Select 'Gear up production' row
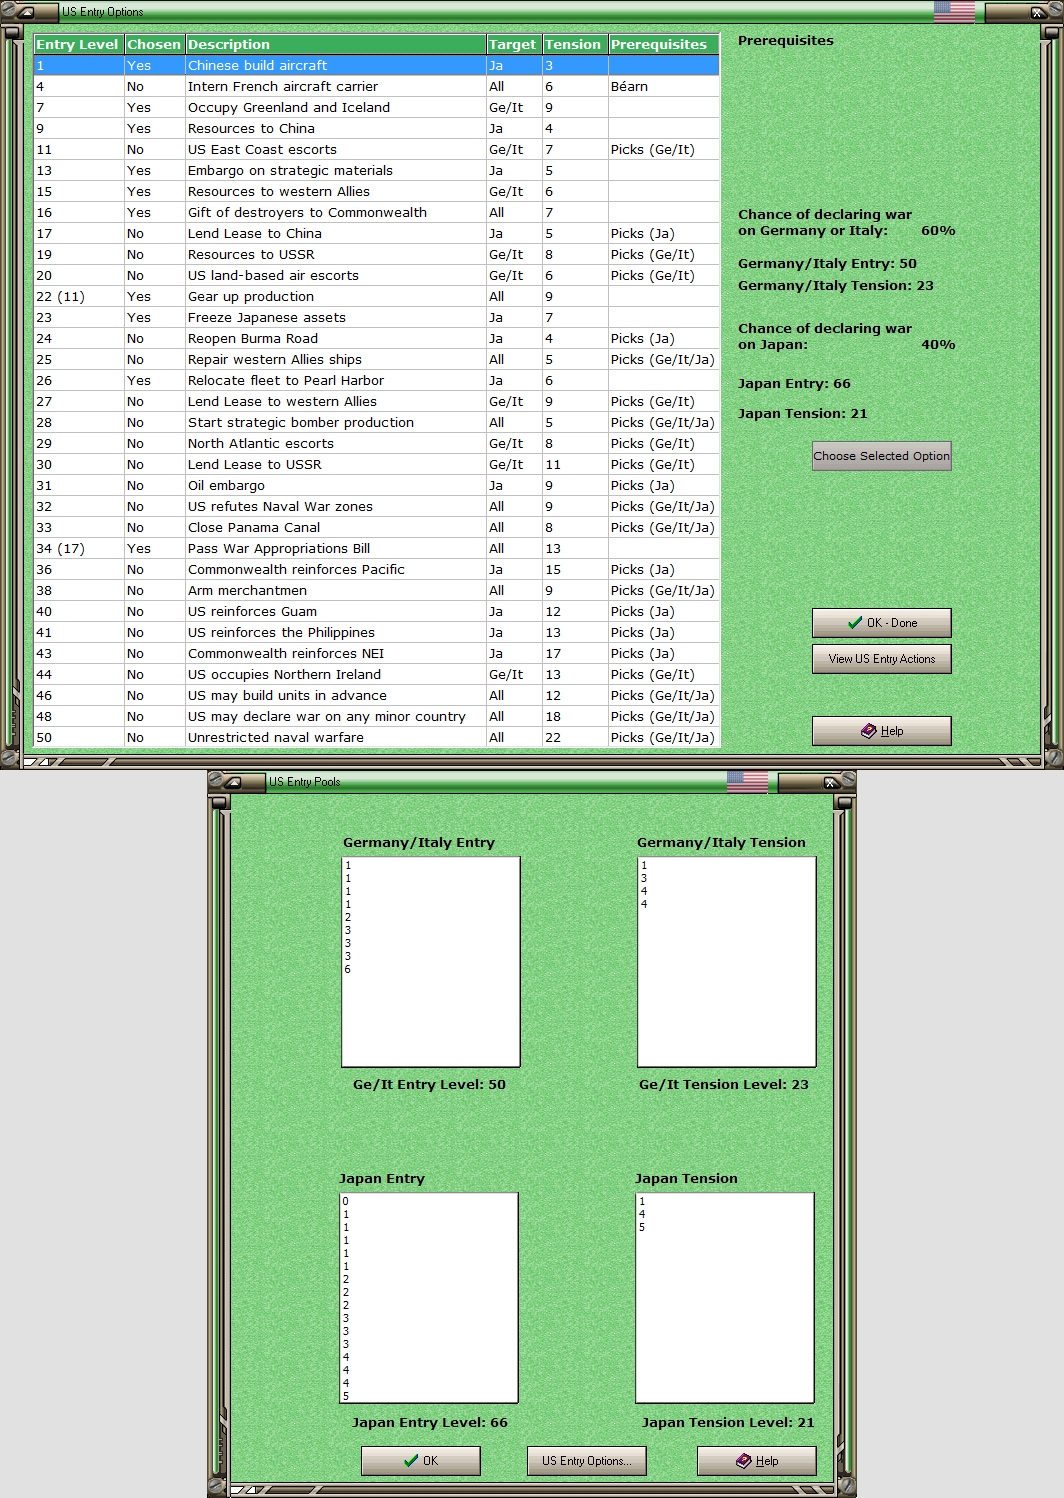Screen dimensions: 1064x1498 point(377,296)
